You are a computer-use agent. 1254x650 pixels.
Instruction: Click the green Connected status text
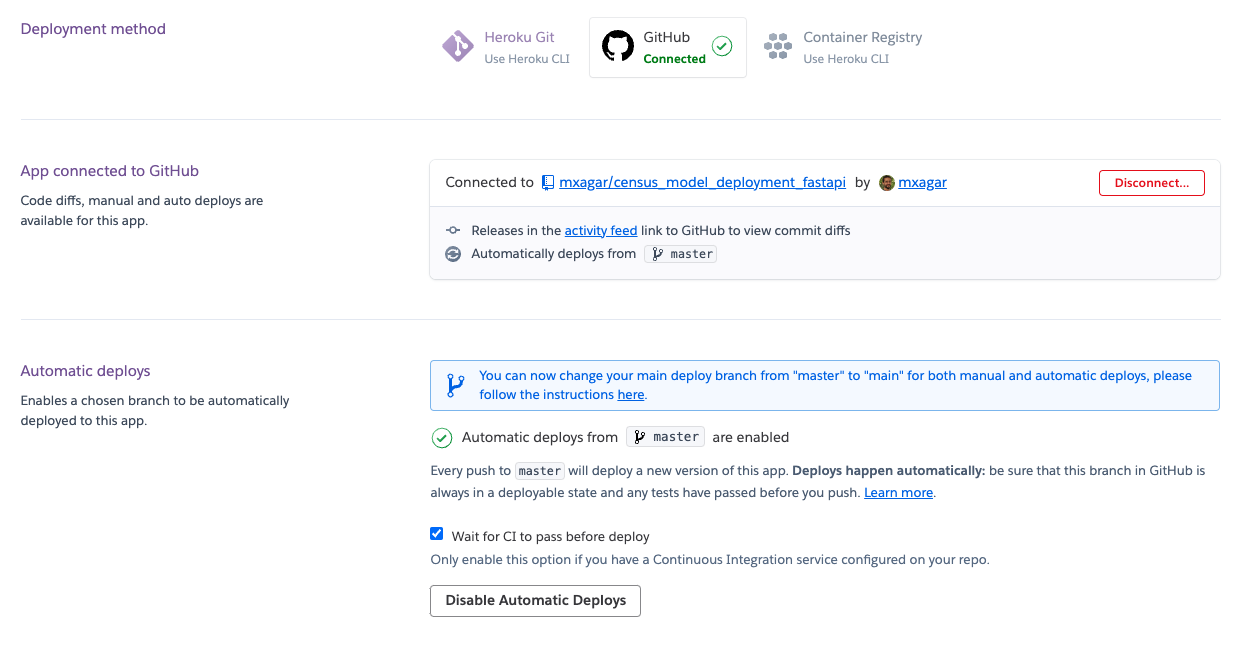point(674,59)
